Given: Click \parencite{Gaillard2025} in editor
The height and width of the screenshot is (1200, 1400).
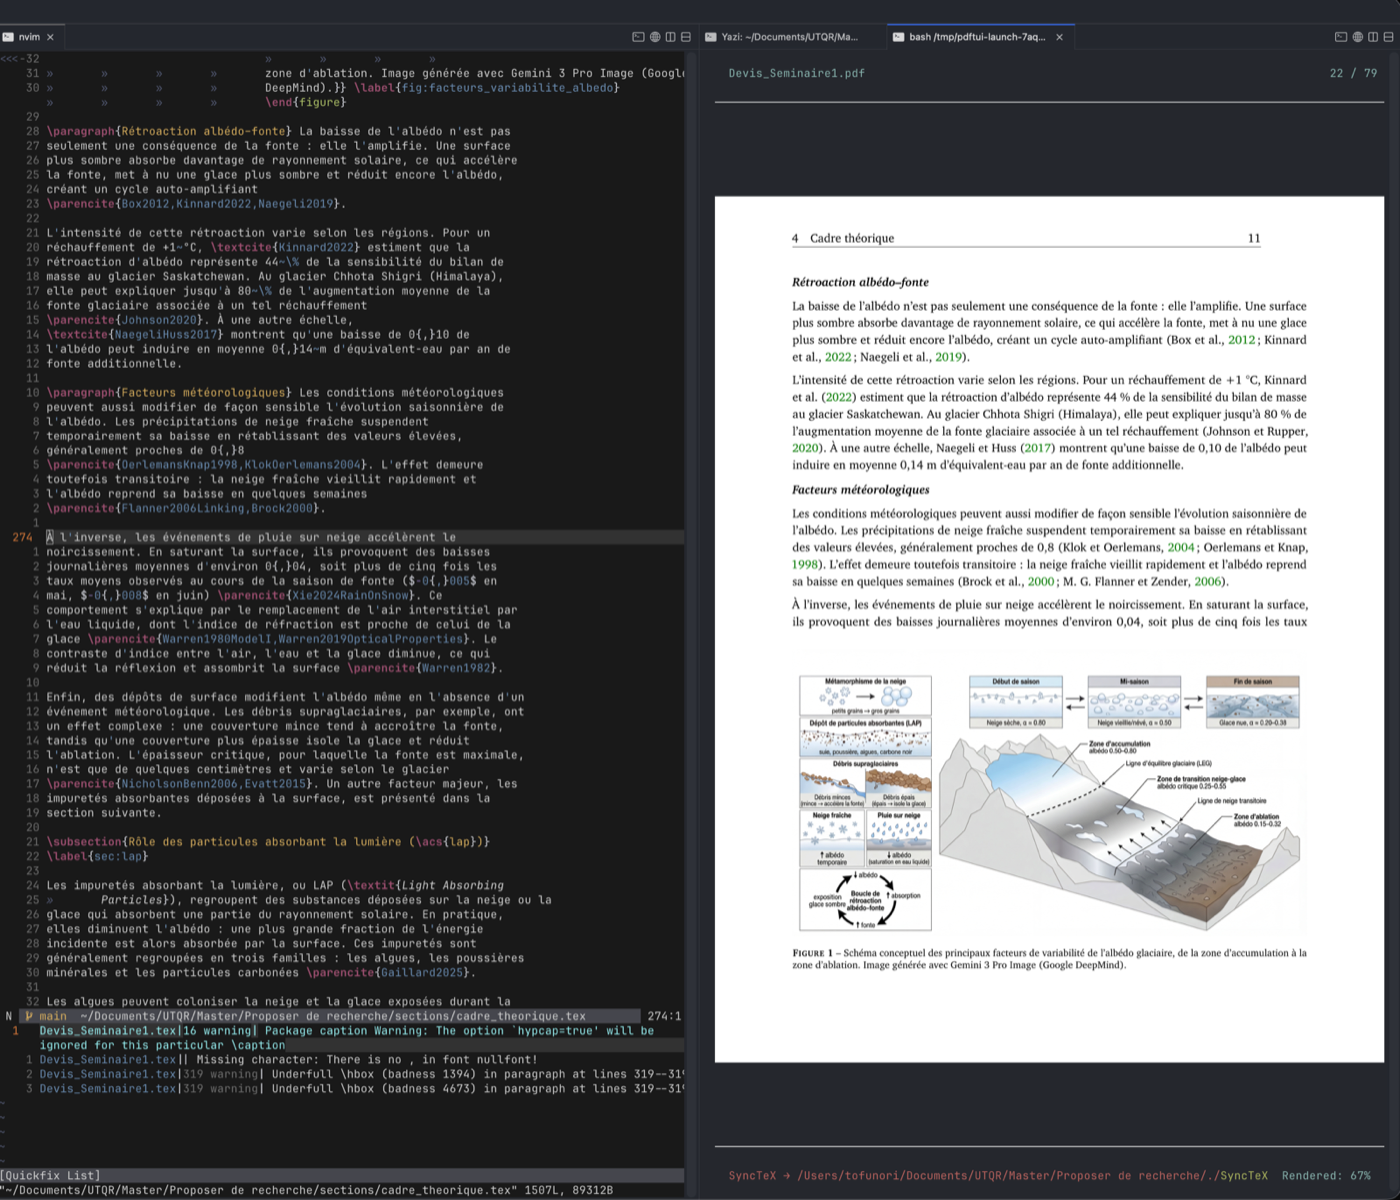Looking at the screenshot, I should (391, 972).
